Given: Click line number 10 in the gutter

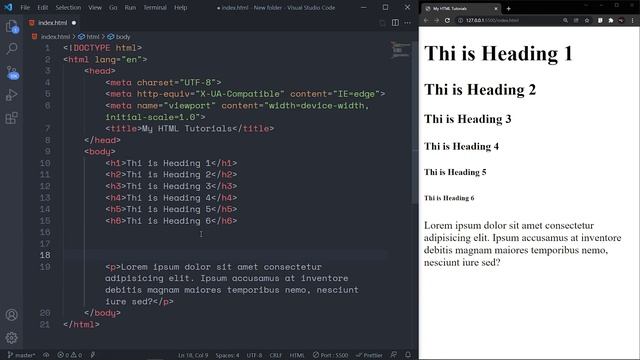Looking at the screenshot, I should coord(45,163).
